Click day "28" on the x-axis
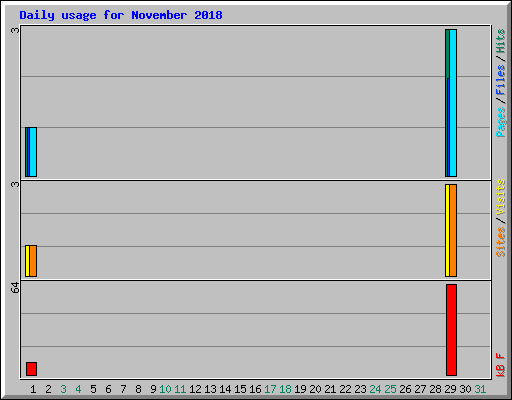The image size is (512, 400). click(x=435, y=389)
